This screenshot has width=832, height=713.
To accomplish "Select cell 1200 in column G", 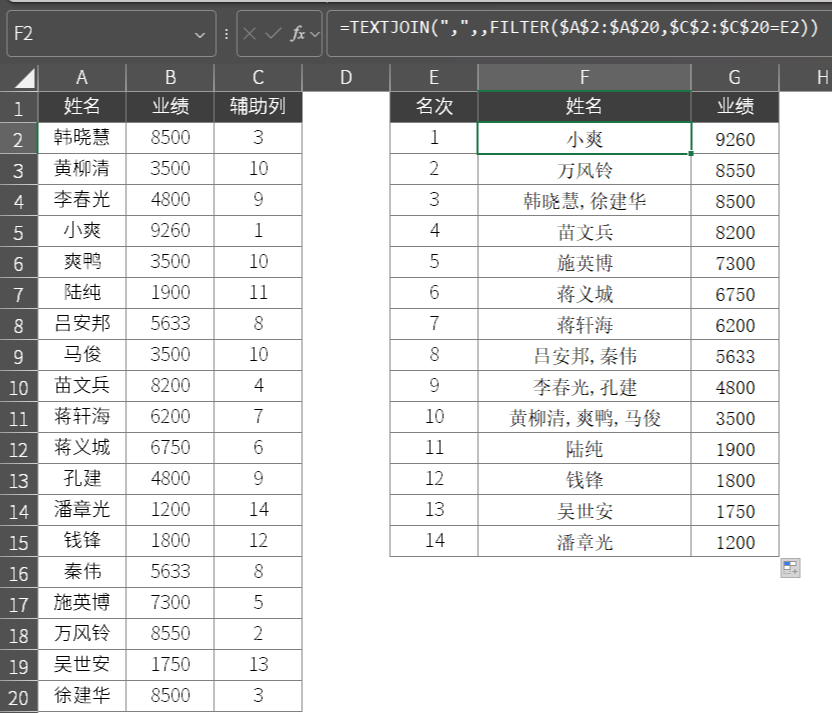I will pos(735,542).
